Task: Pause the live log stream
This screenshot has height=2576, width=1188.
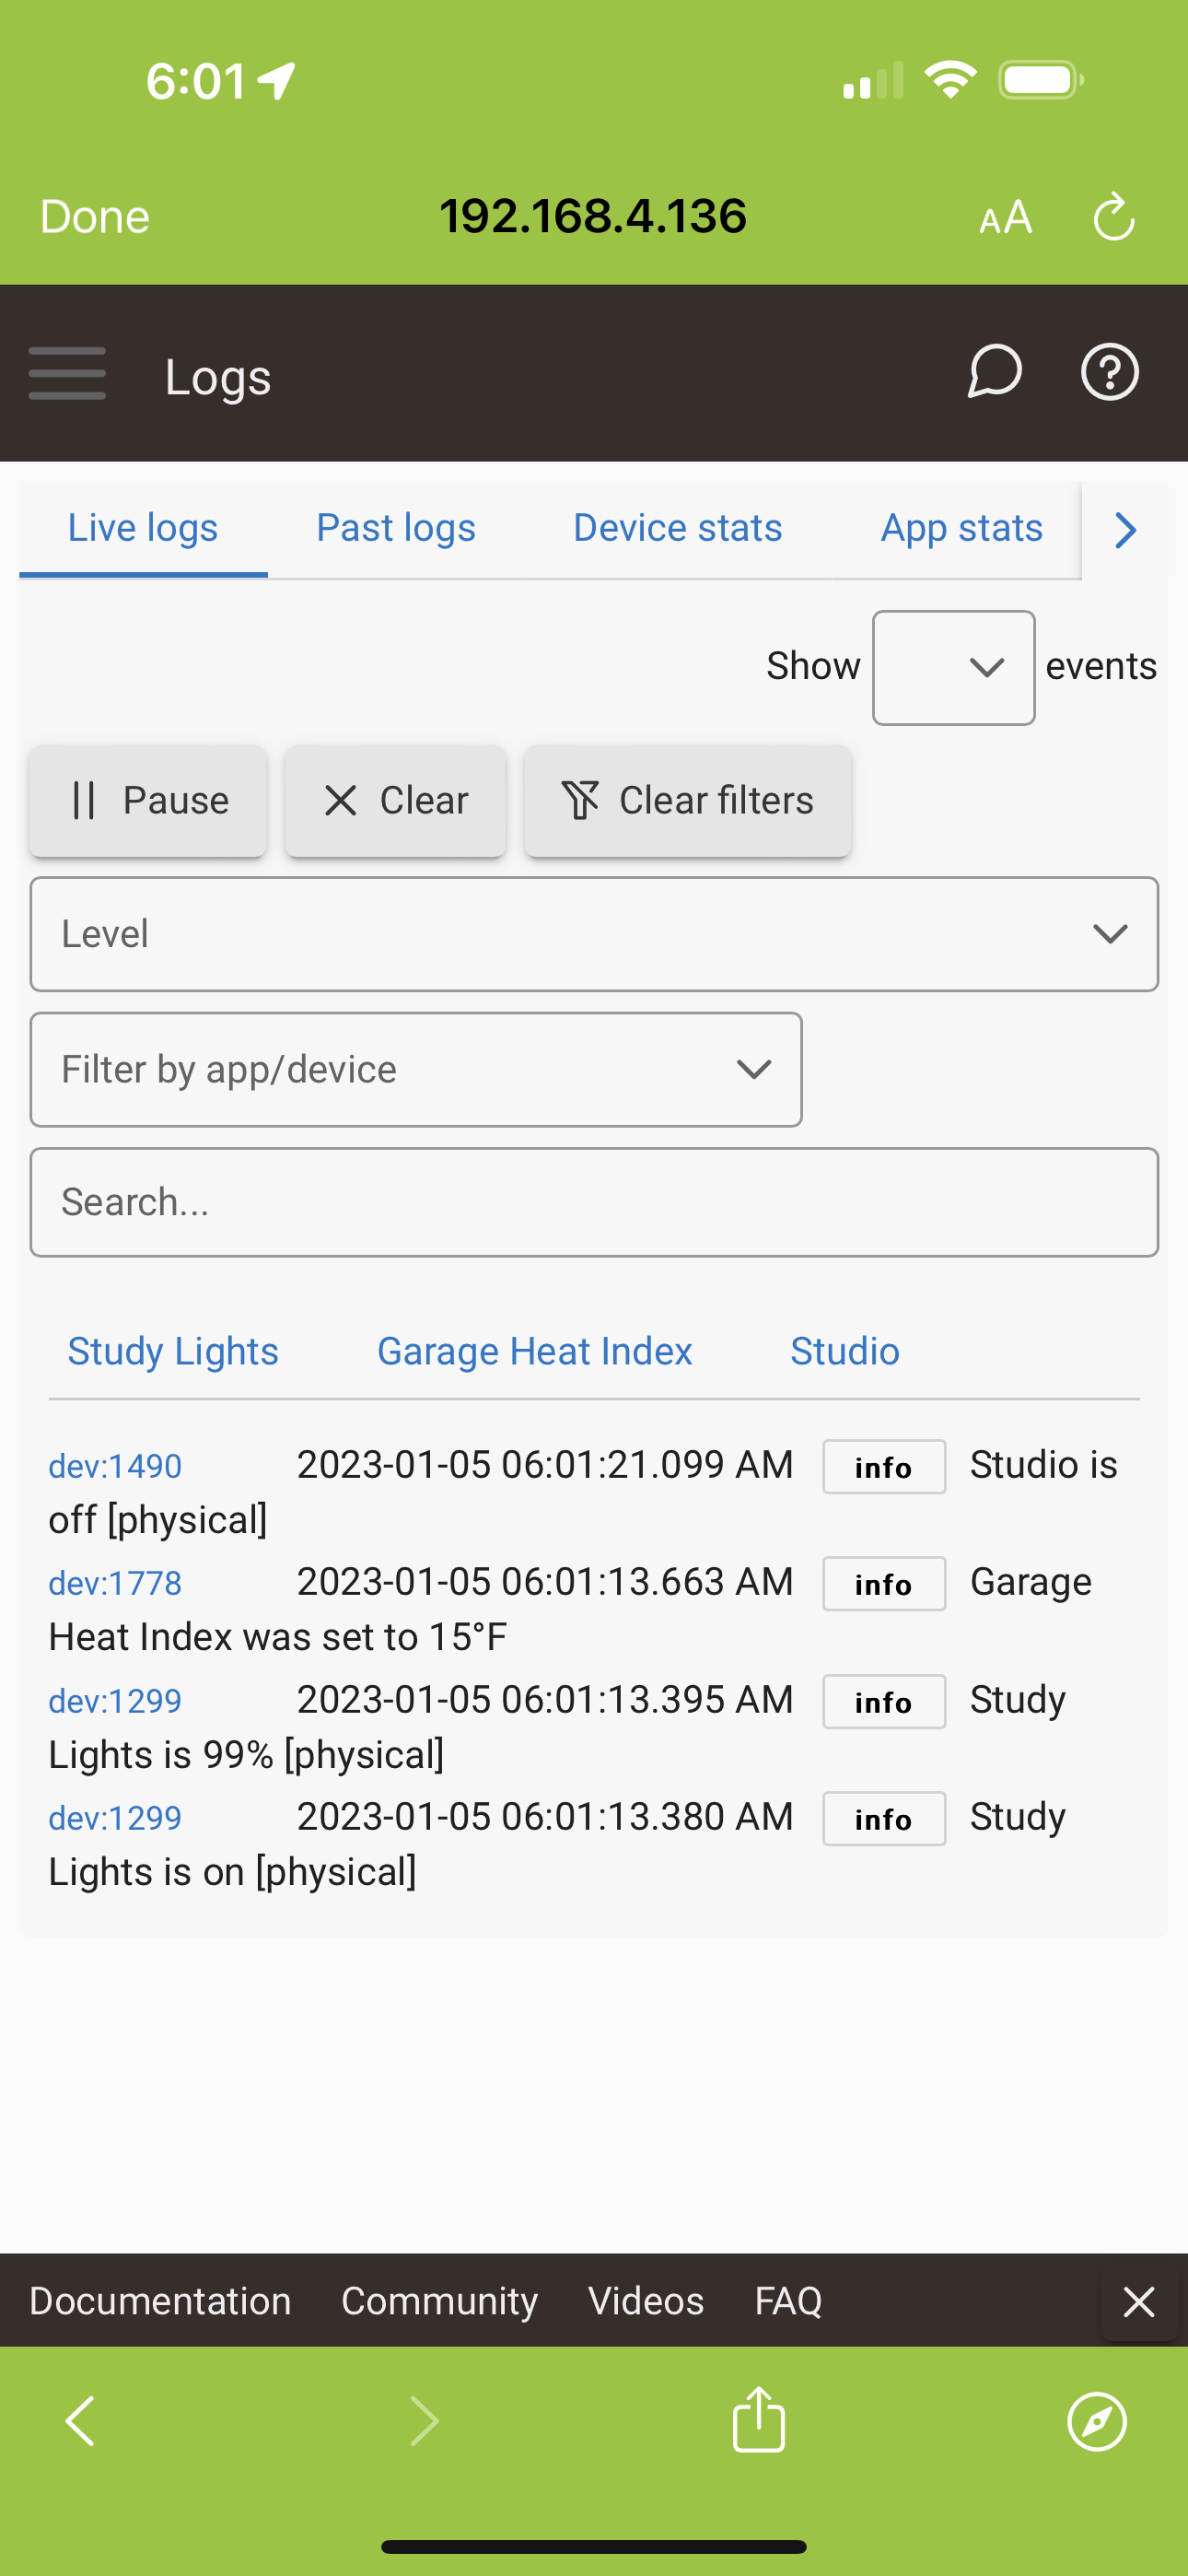Action: coord(148,800)
